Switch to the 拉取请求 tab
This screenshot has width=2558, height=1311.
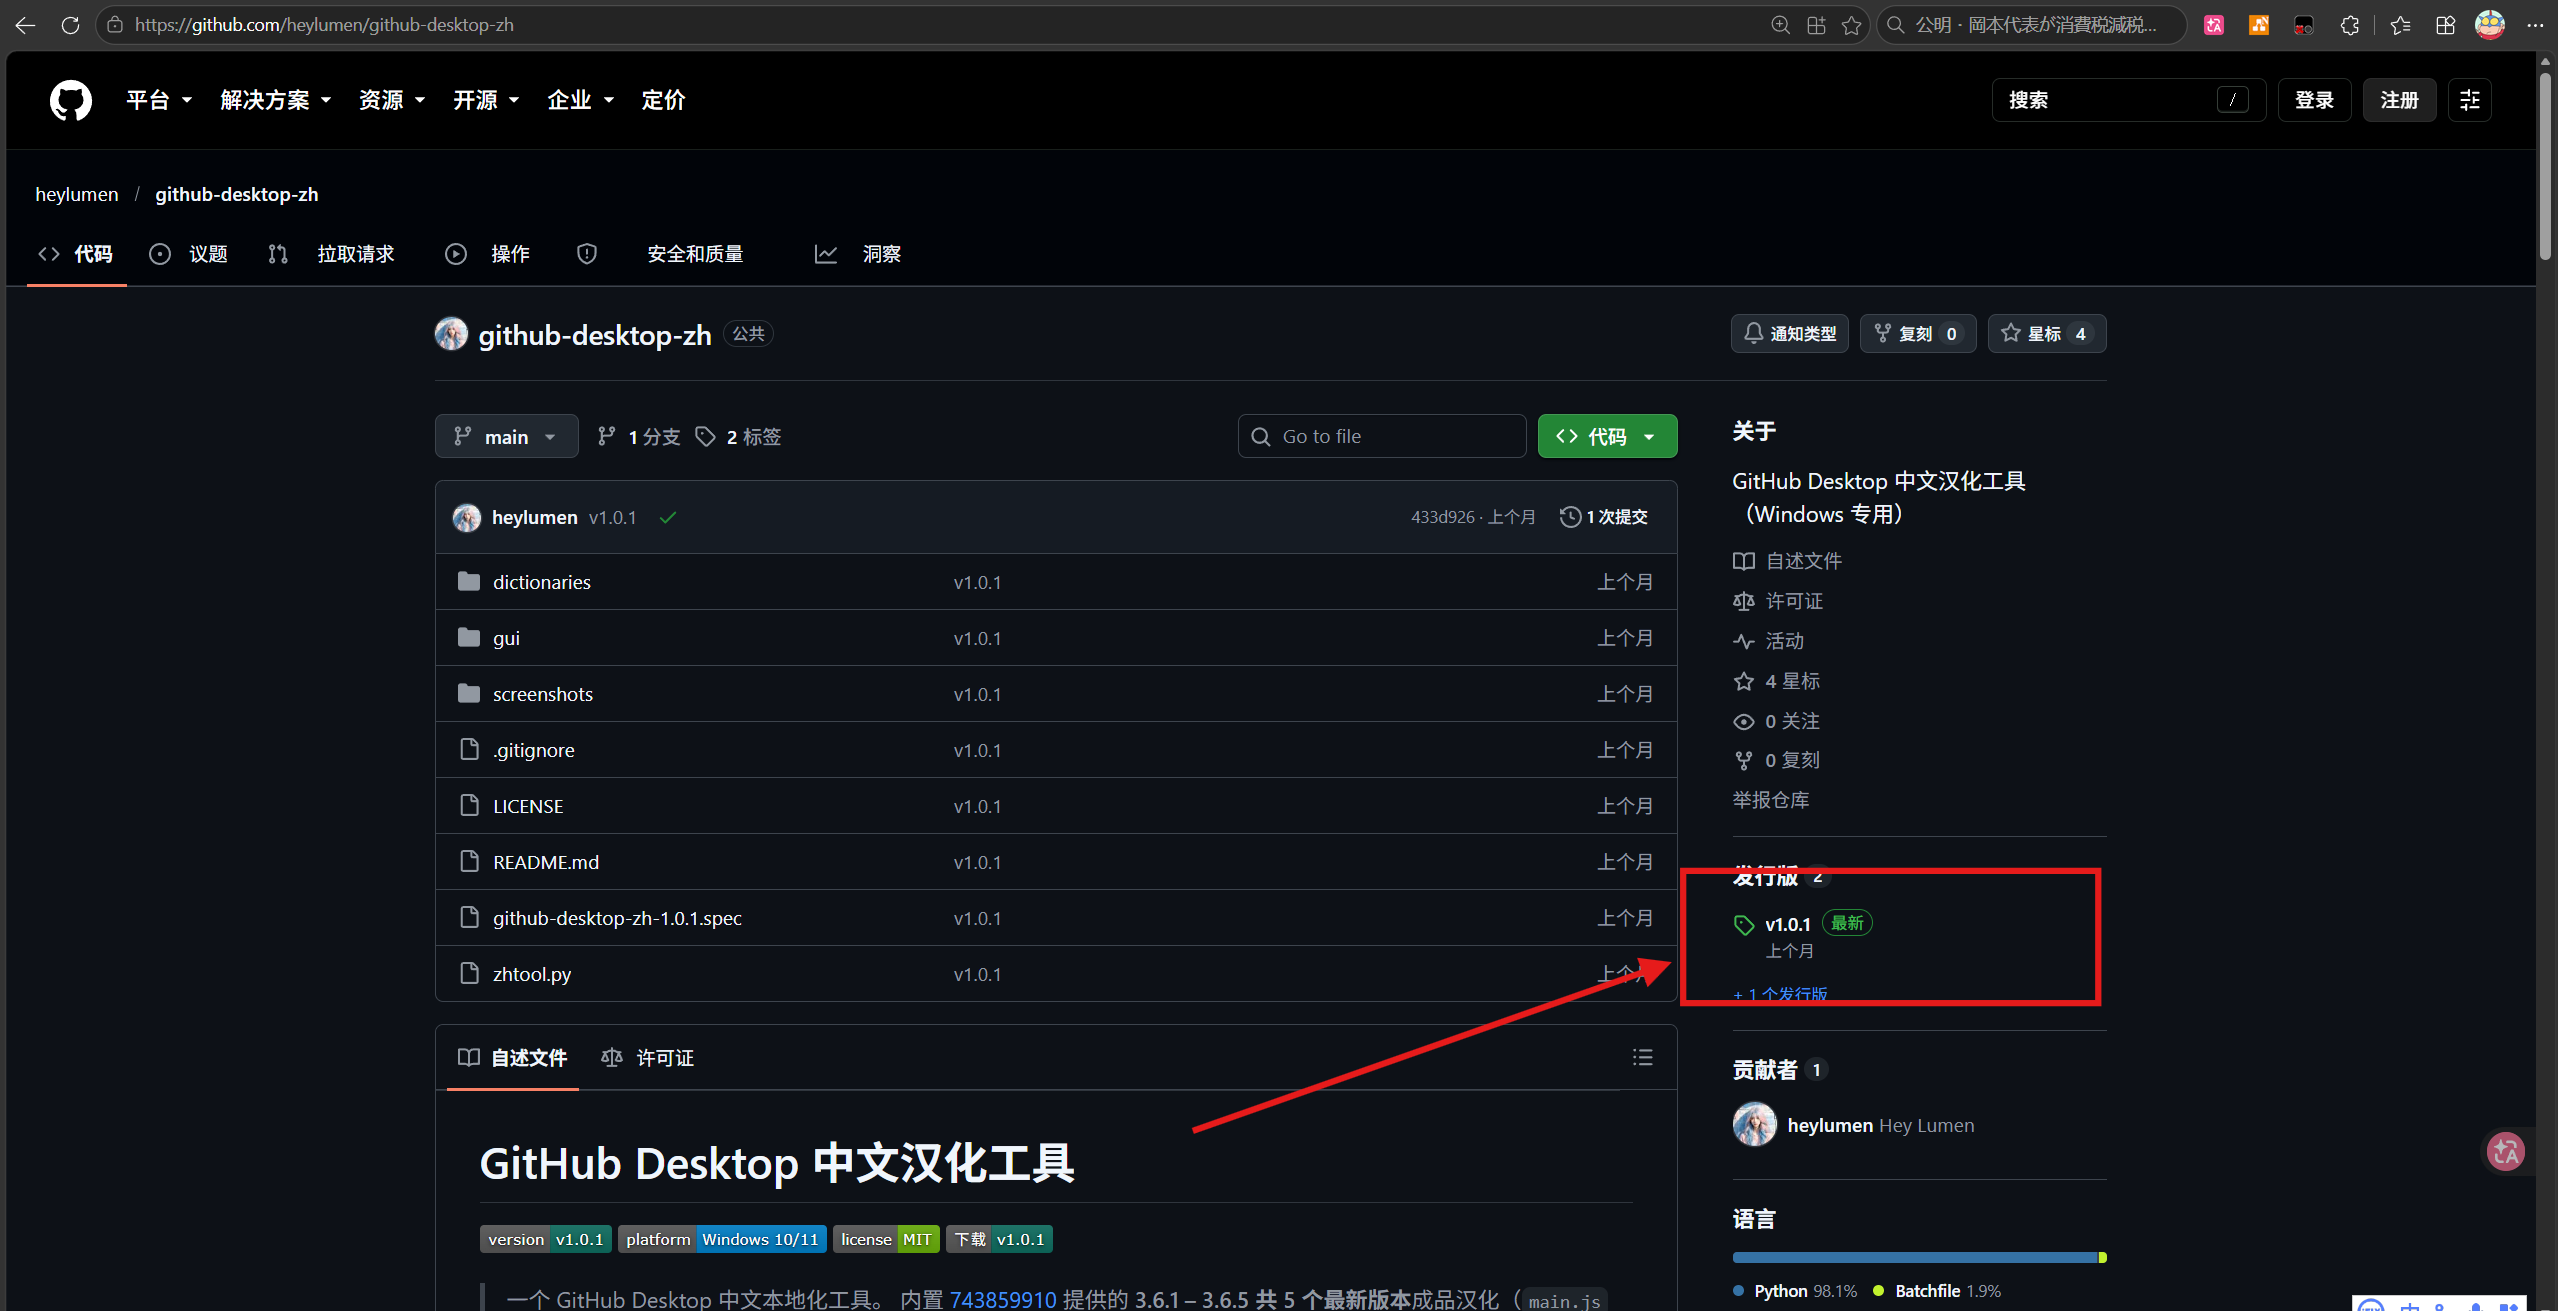point(332,254)
